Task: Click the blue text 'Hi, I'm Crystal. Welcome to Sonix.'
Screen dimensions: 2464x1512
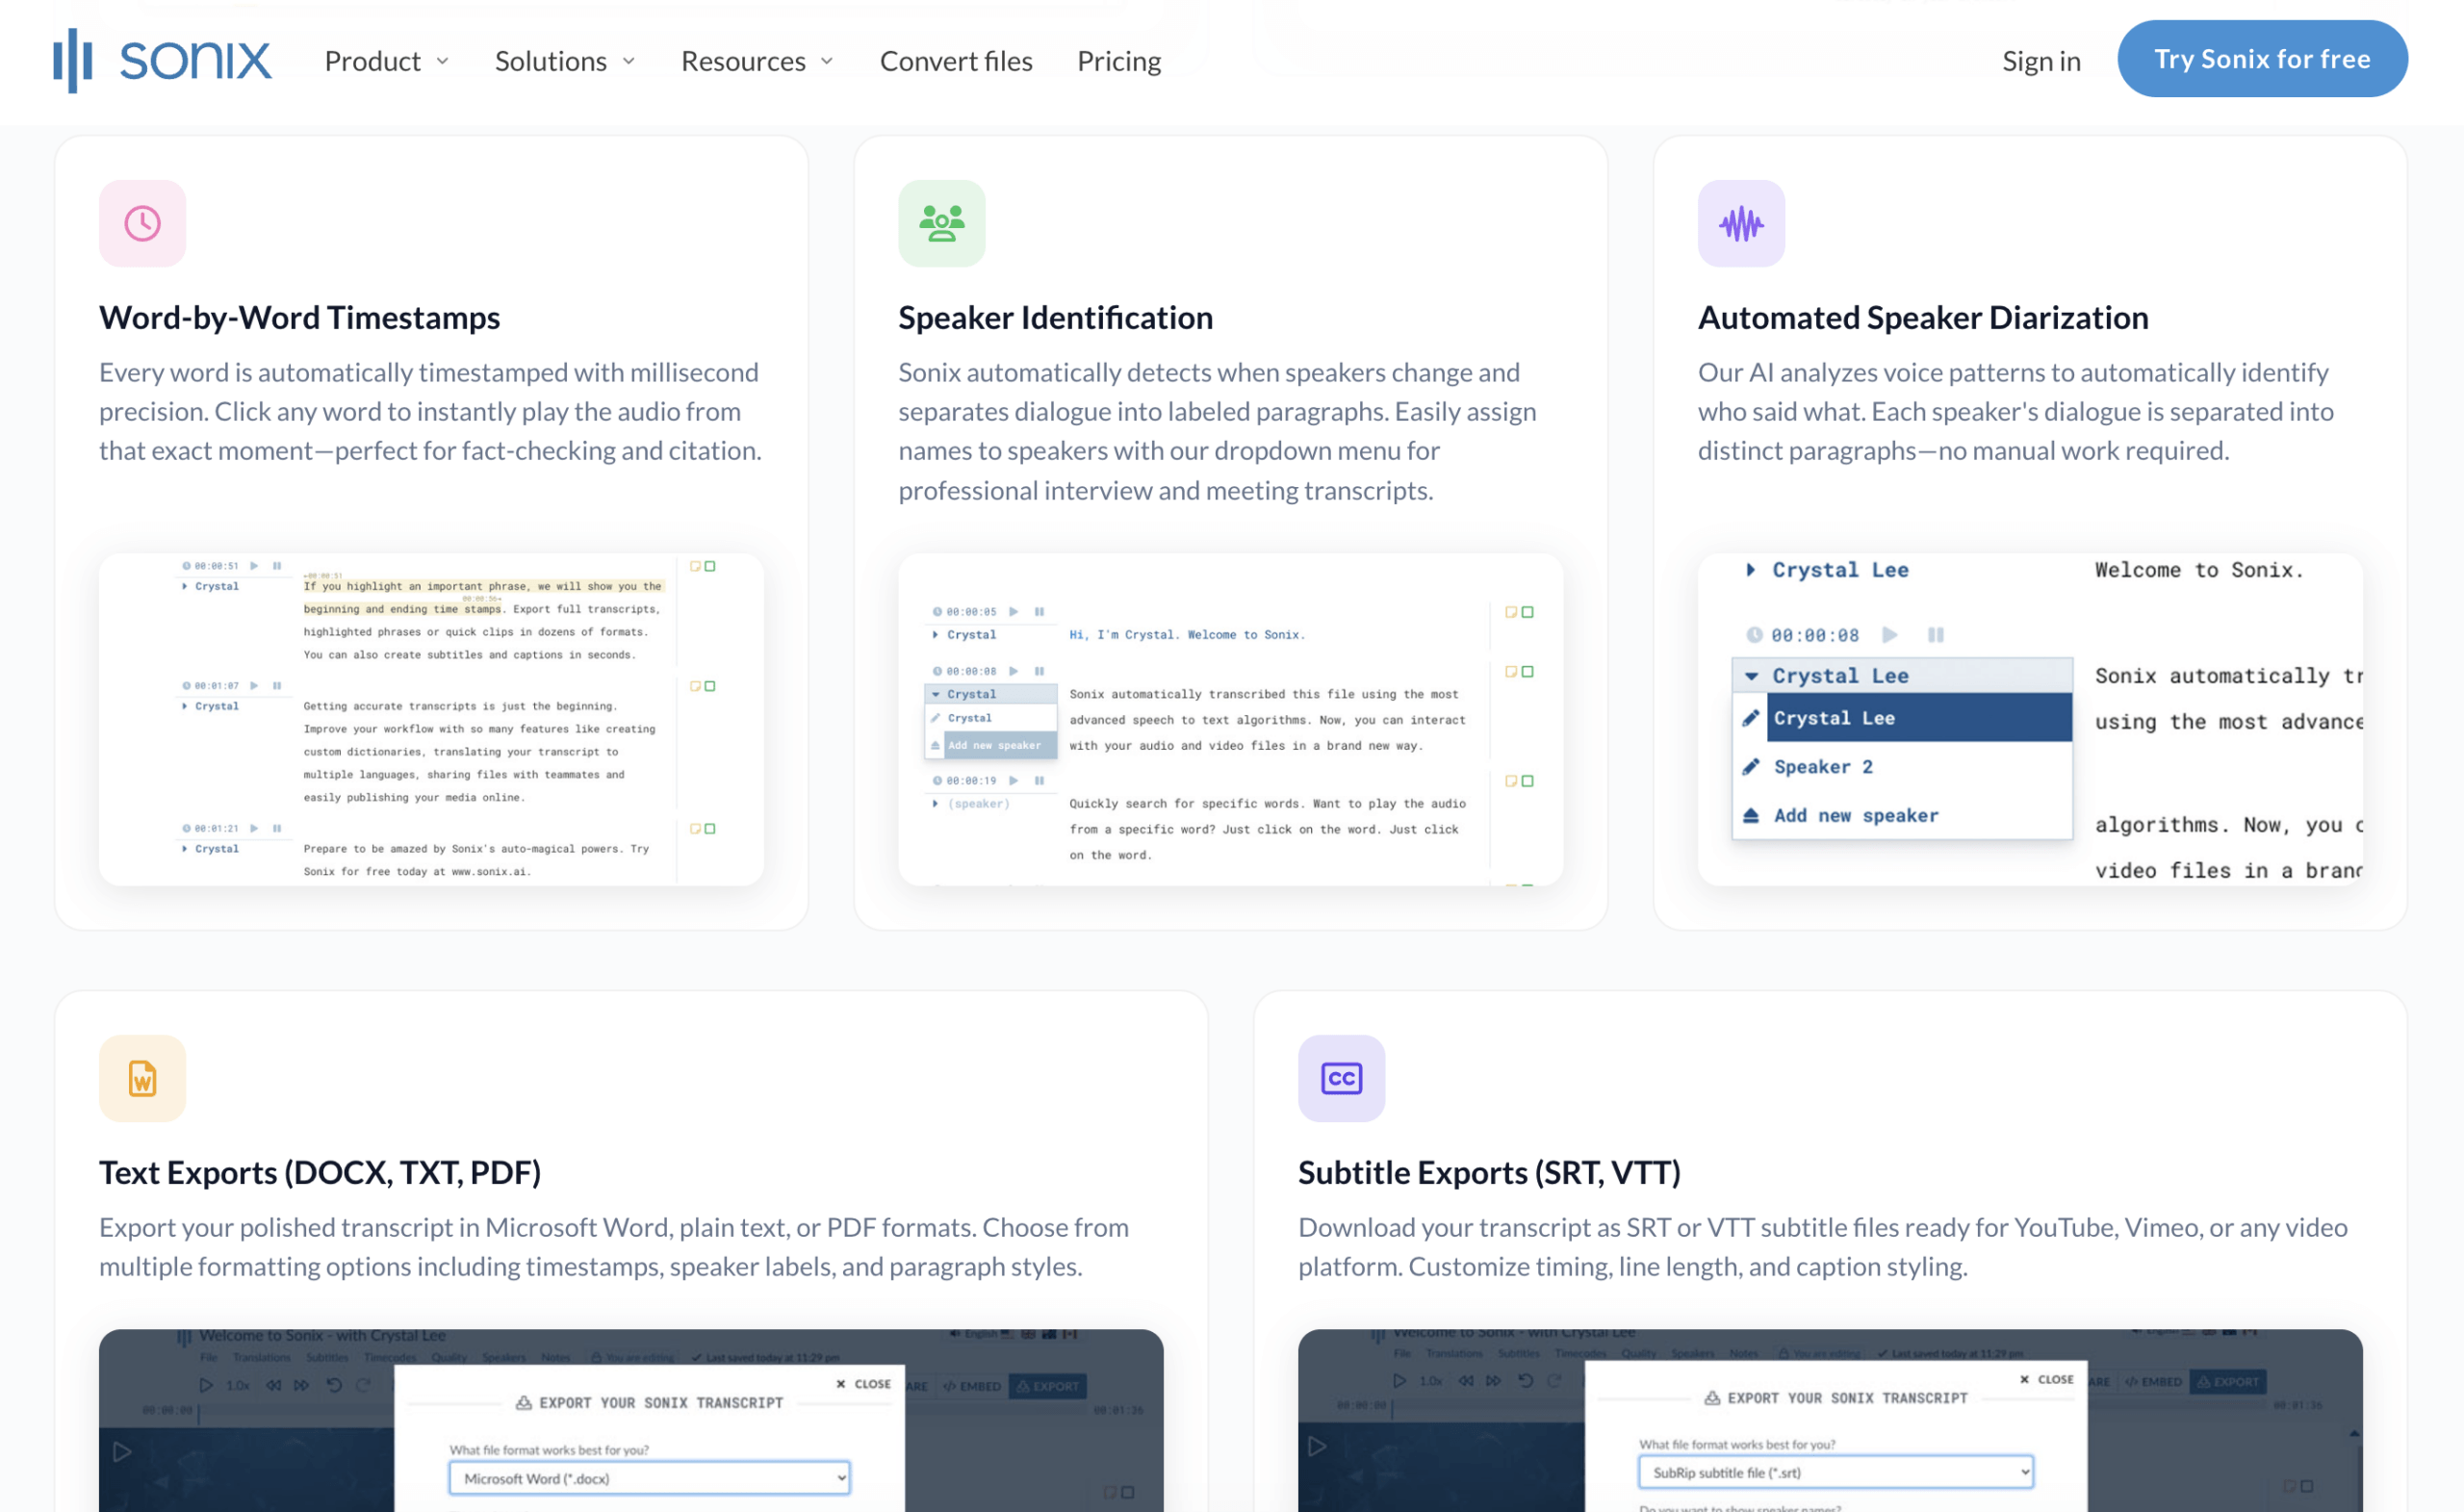Action: coord(1187,635)
